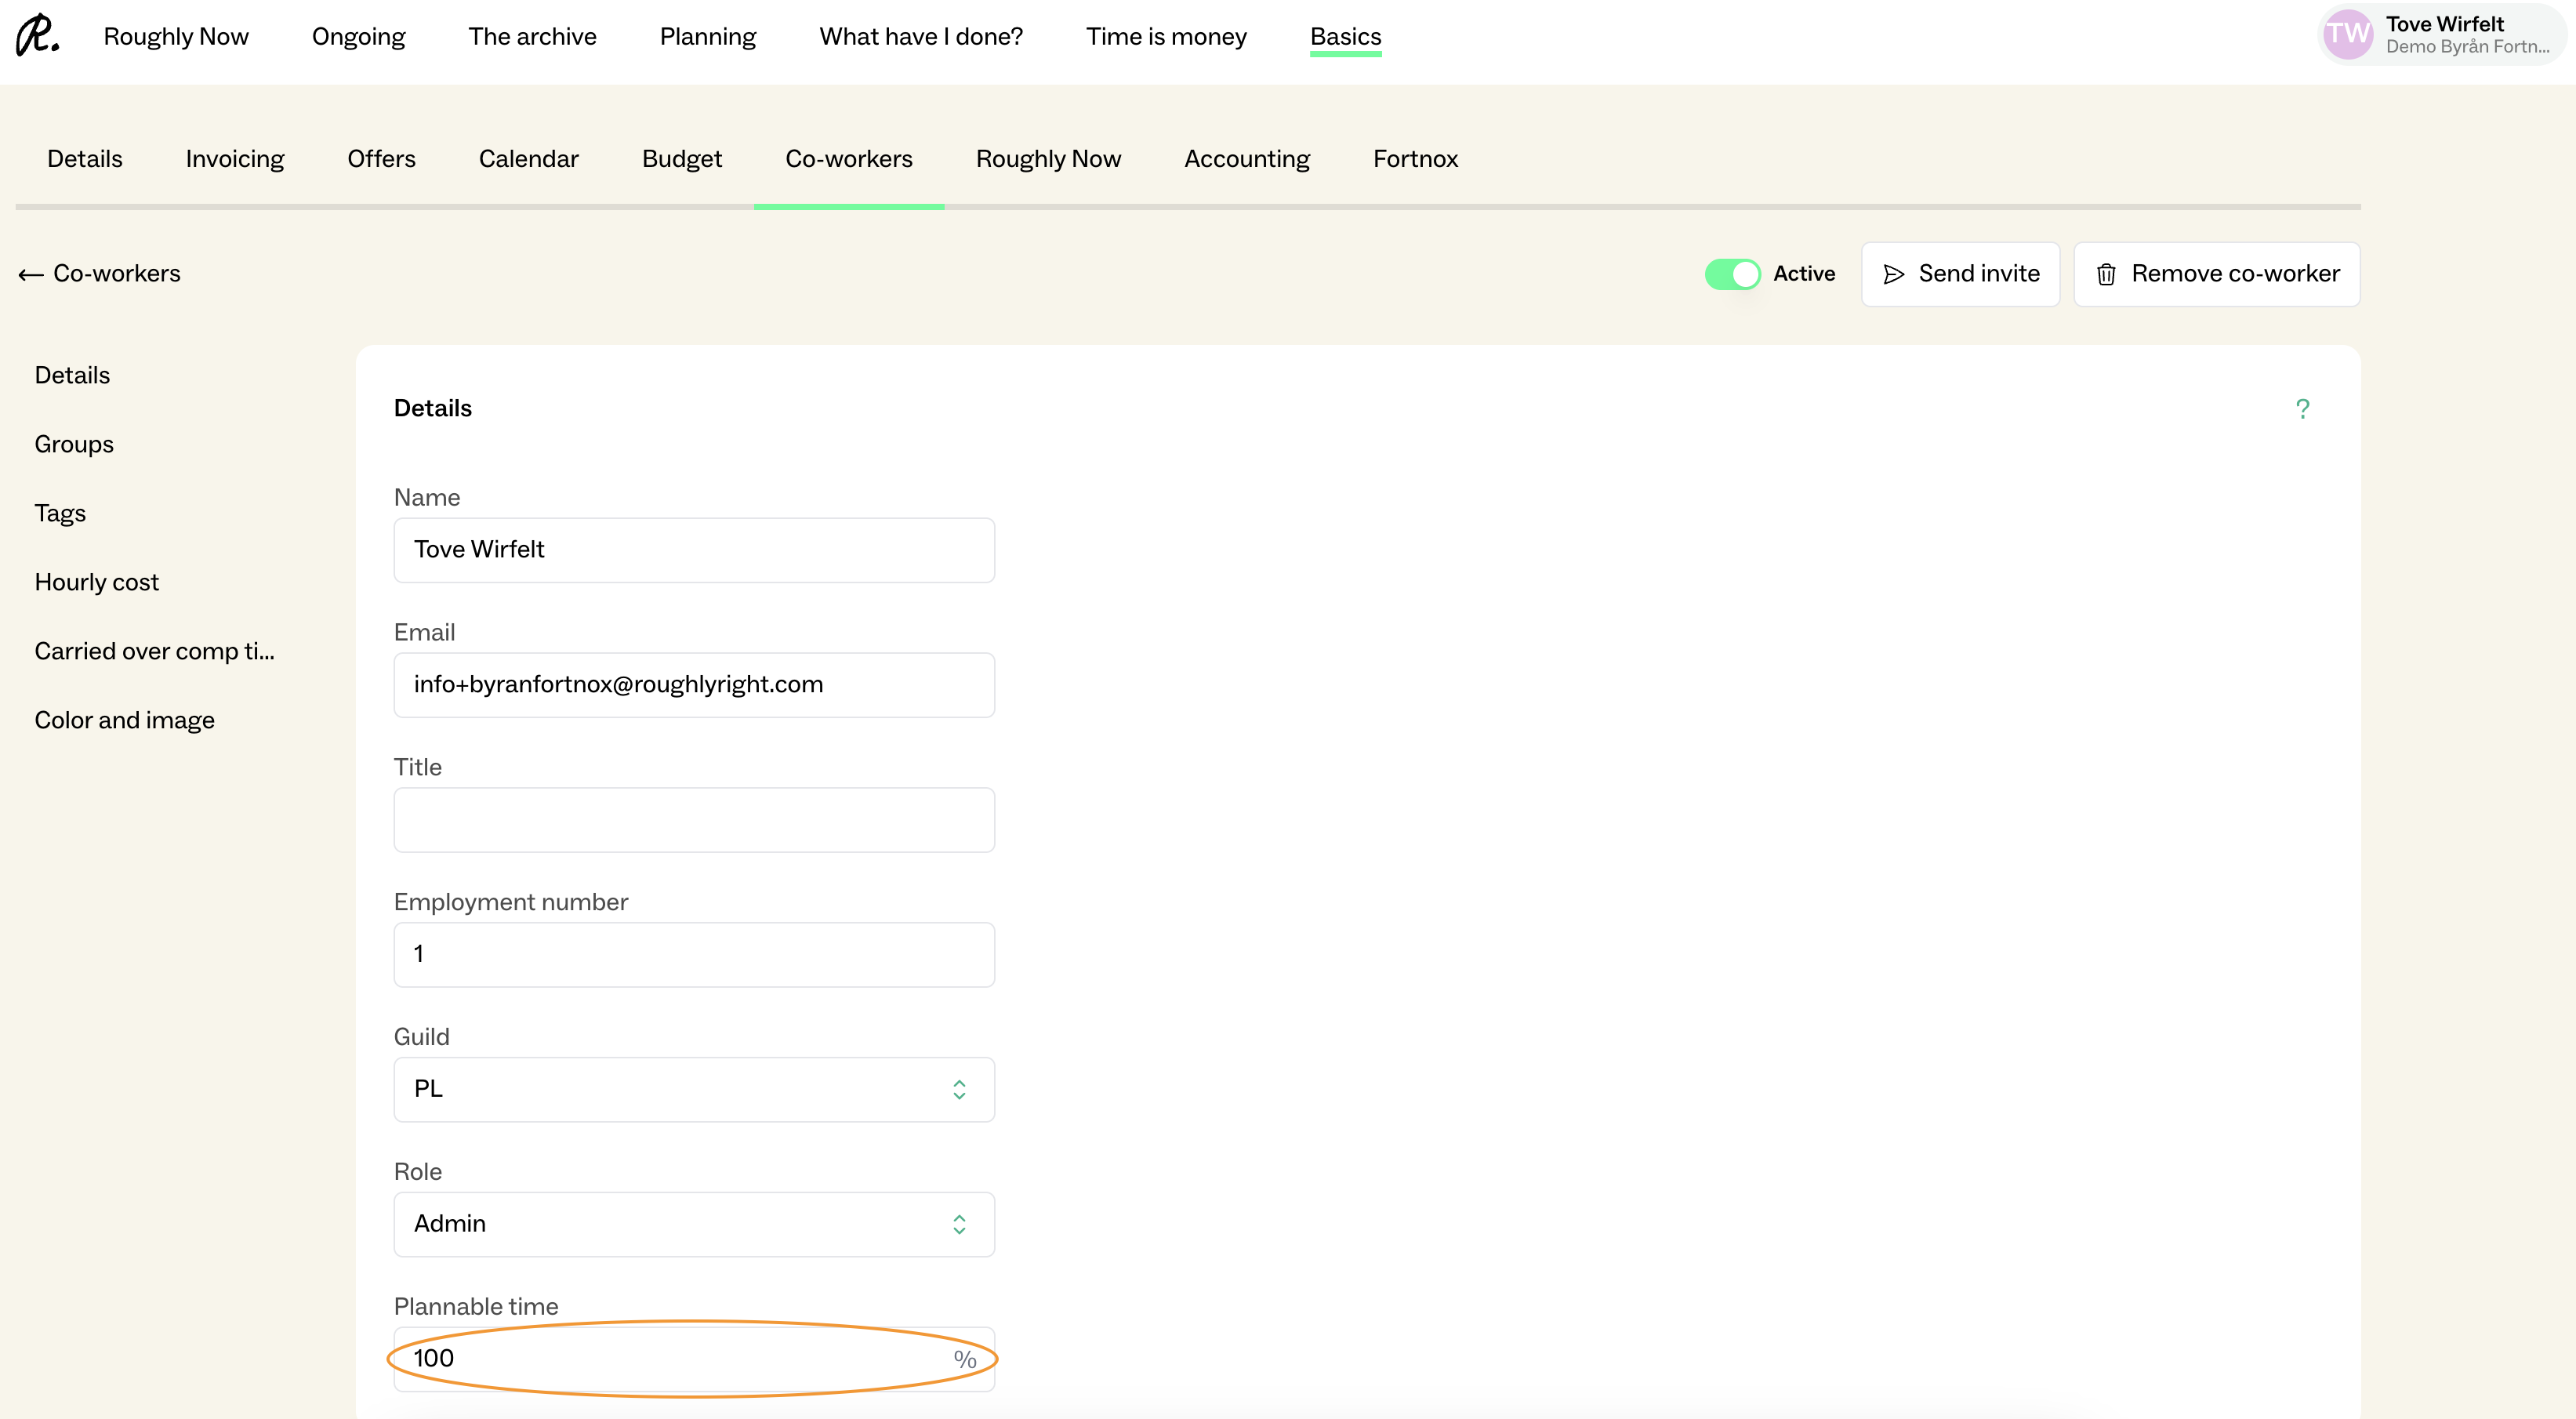Image resolution: width=2576 pixels, height=1419 pixels.
Task: Click the Roughly Right logo icon
Action: click(x=37, y=35)
